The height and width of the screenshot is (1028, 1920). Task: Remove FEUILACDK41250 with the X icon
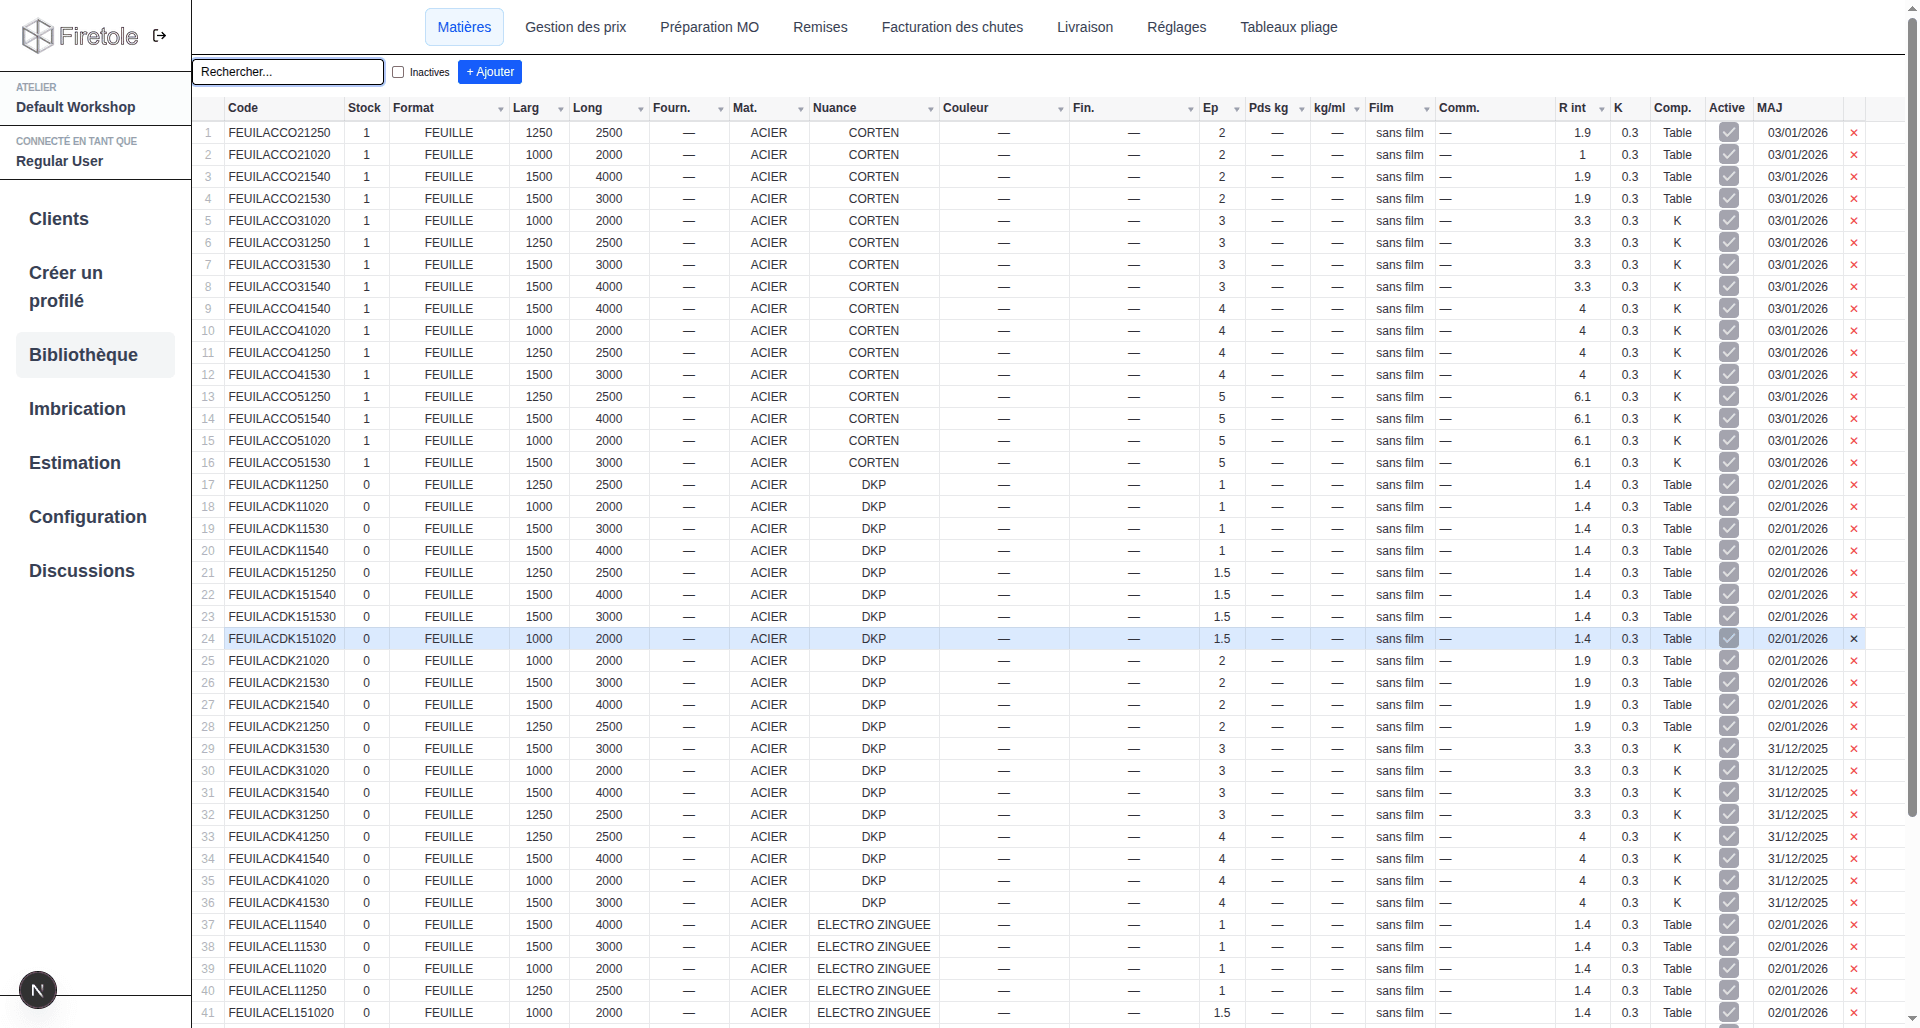(1854, 837)
